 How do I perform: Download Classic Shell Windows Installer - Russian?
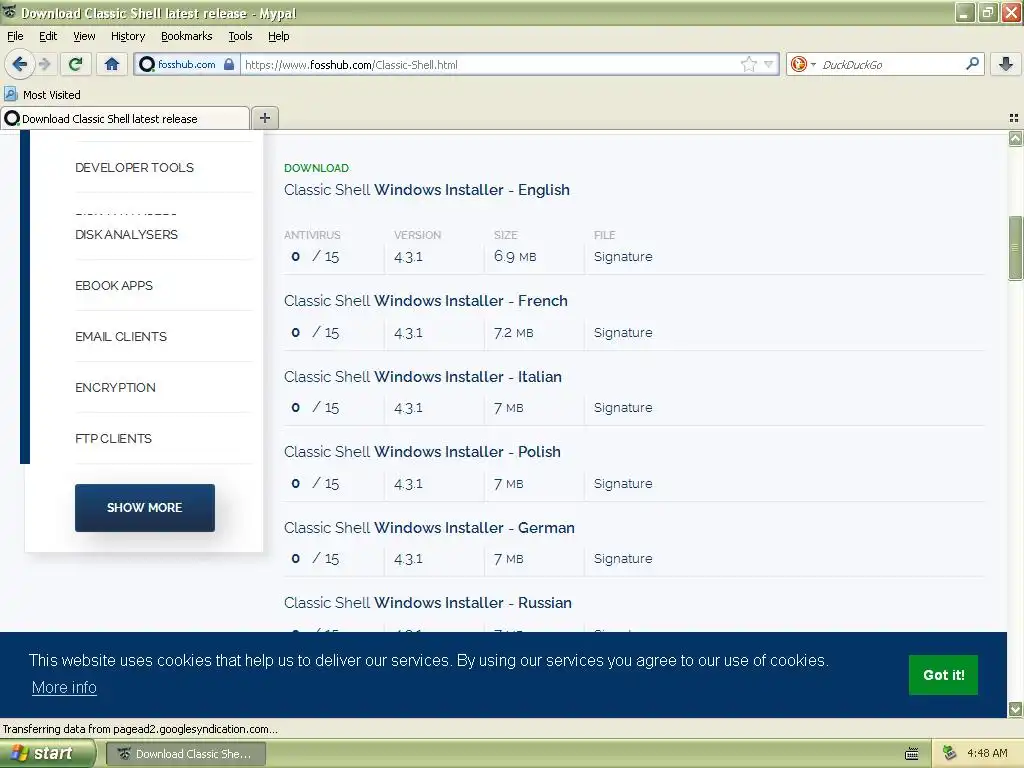pos(428,603)
